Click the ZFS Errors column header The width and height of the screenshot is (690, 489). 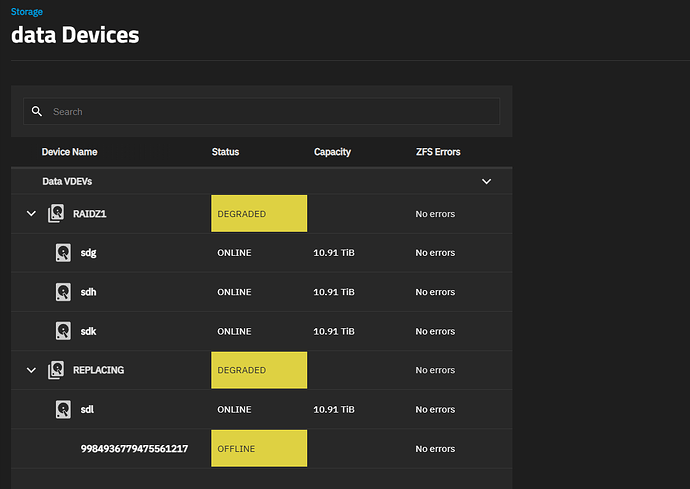pos(438,152)
